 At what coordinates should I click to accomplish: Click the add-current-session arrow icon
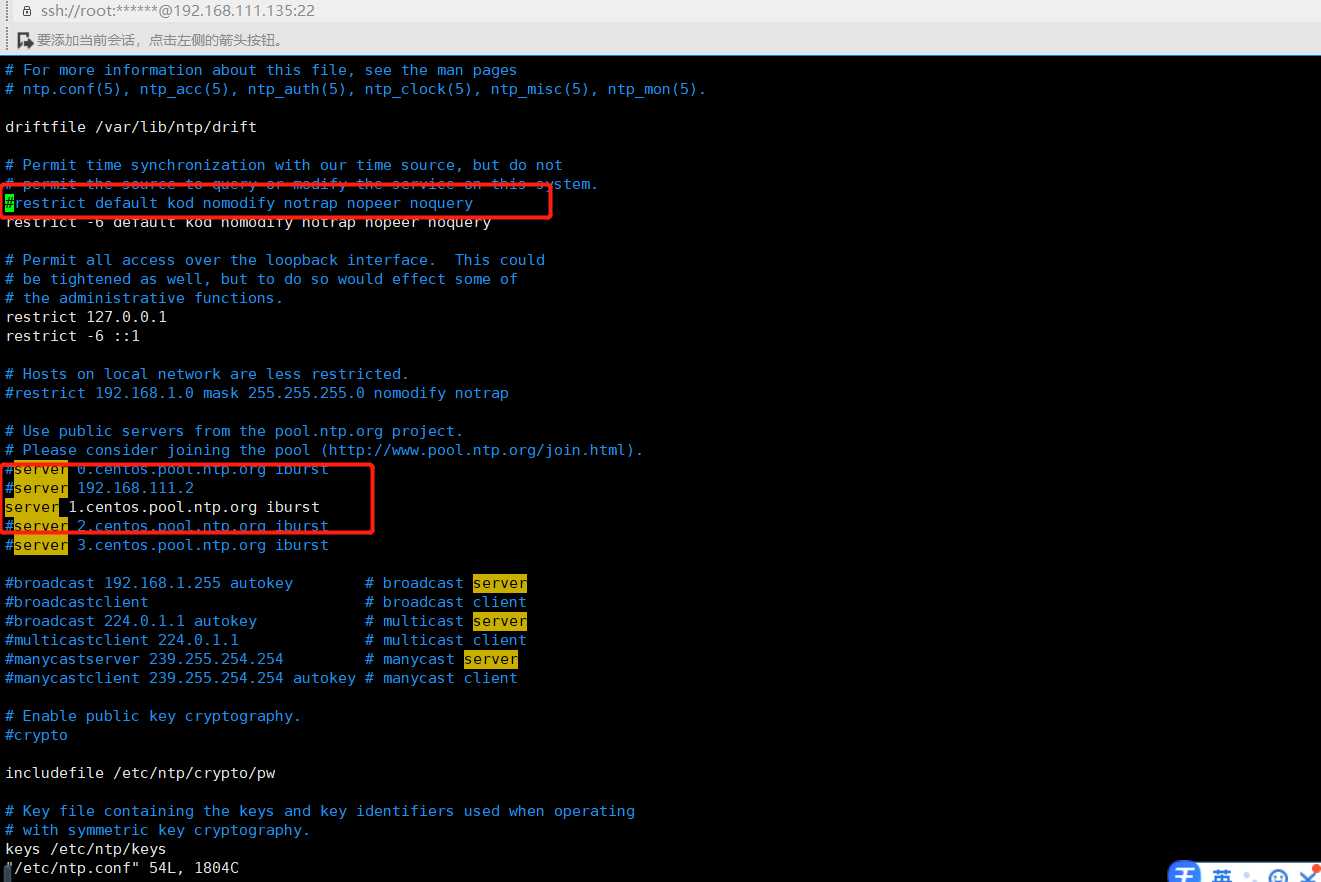[x=25, y=40]
